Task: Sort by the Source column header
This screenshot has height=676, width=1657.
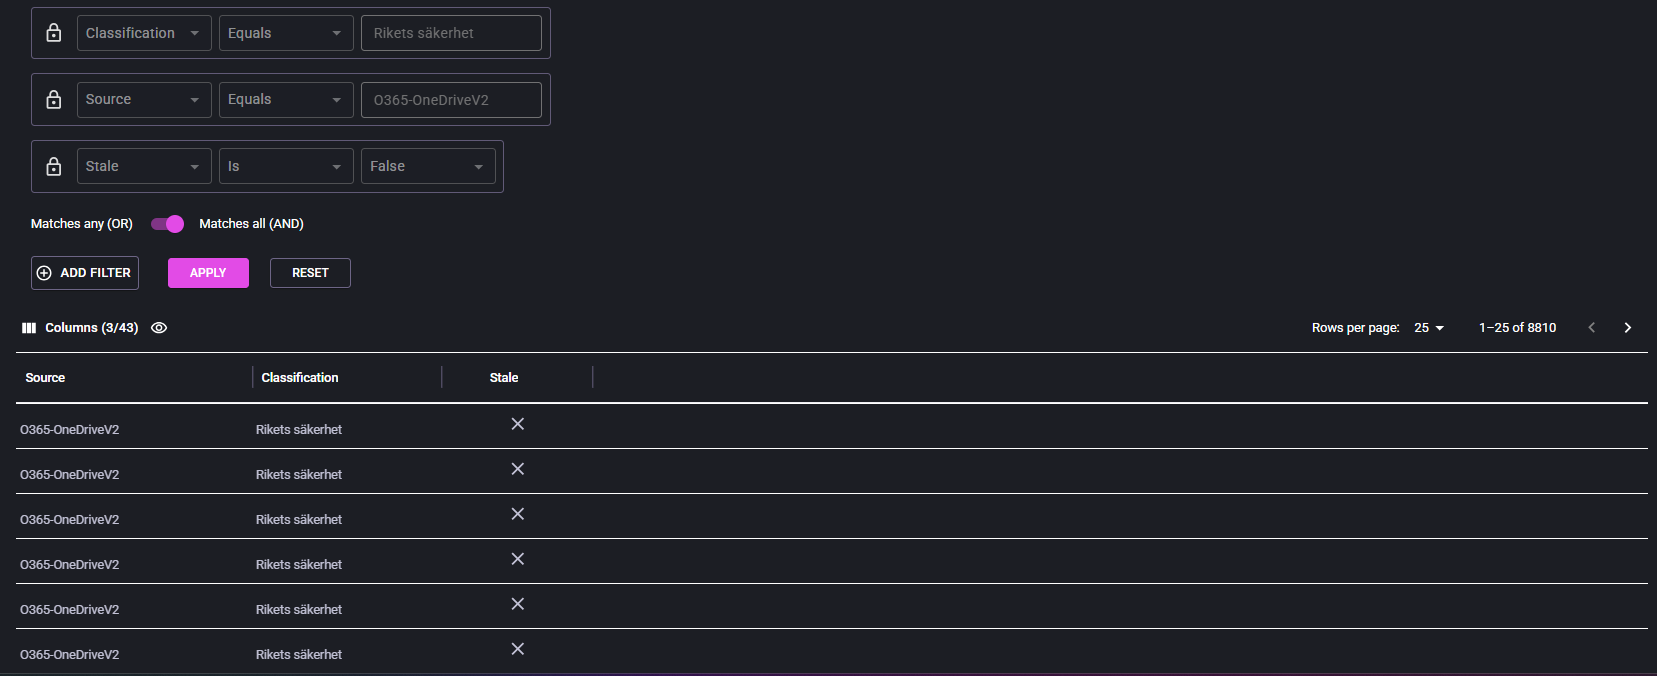Action: pos(45,378)
